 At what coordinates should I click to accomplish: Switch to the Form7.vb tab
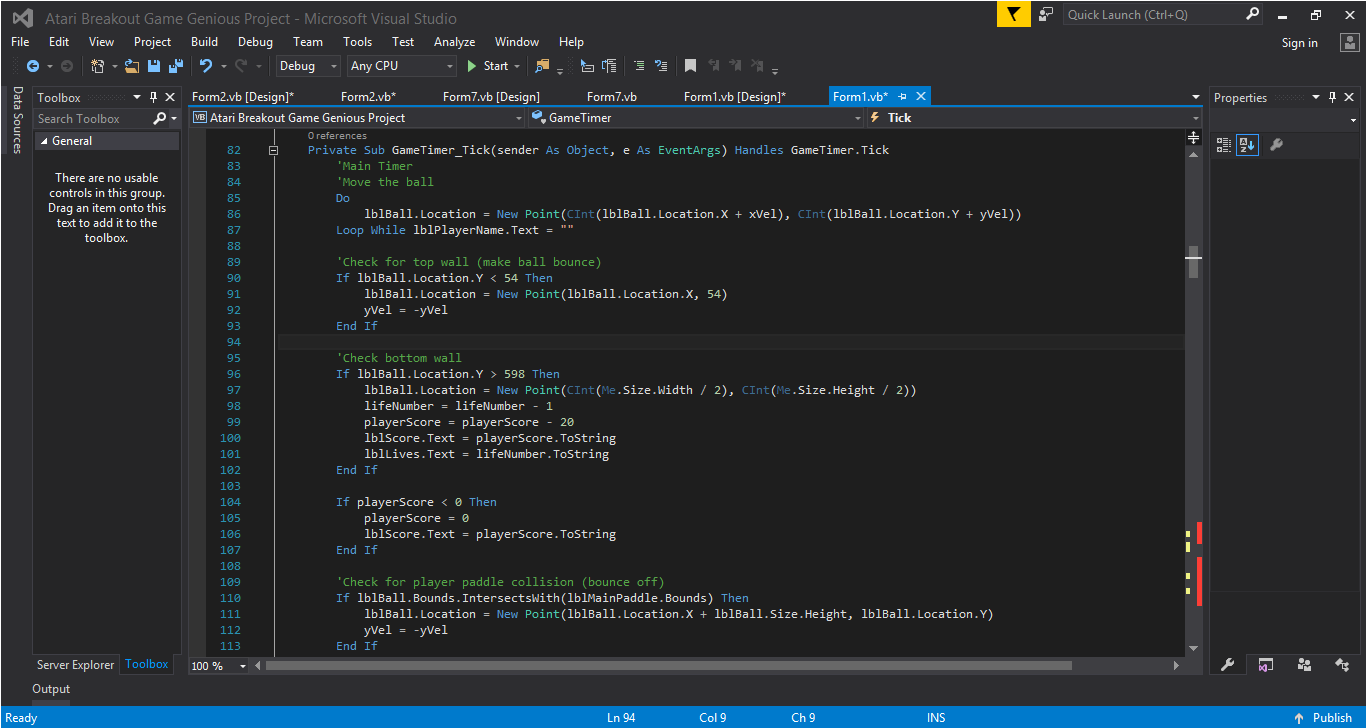612,97
